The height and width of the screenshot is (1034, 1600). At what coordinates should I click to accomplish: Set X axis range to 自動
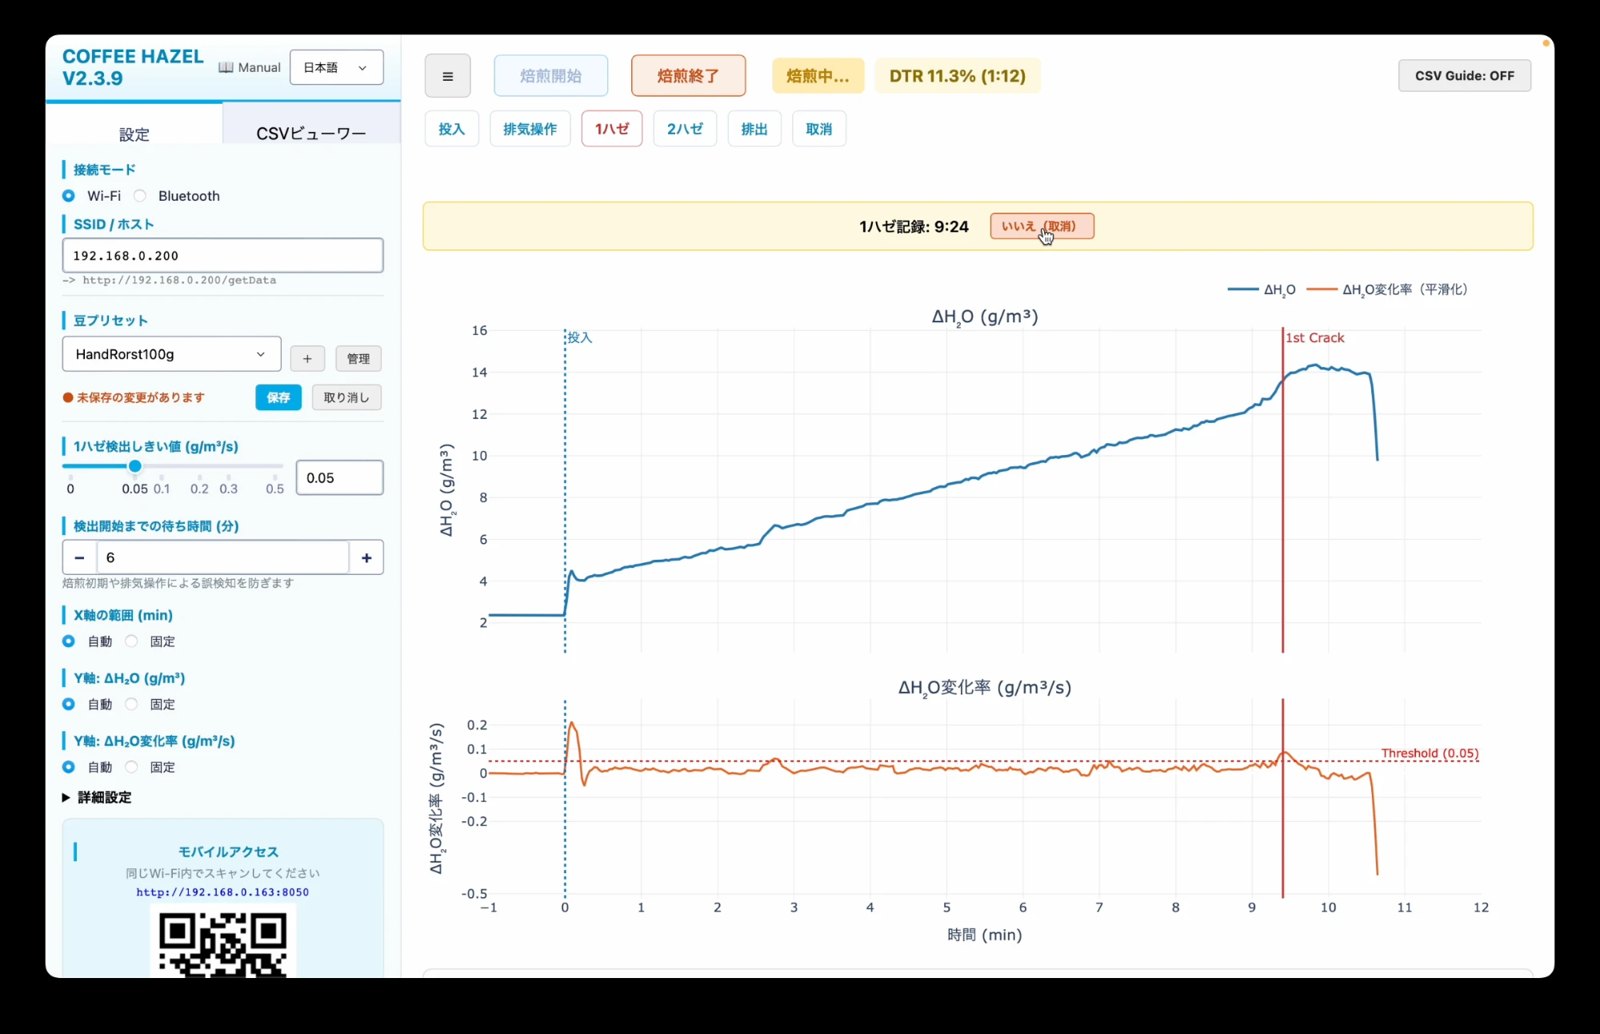click(68, 641)
